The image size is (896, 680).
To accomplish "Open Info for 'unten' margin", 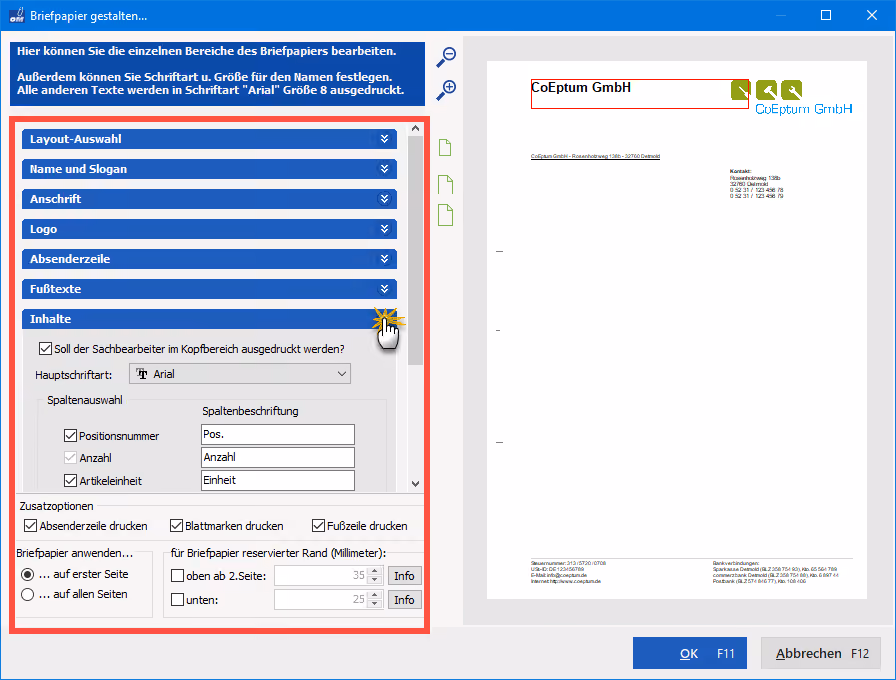I will [404, 599].
